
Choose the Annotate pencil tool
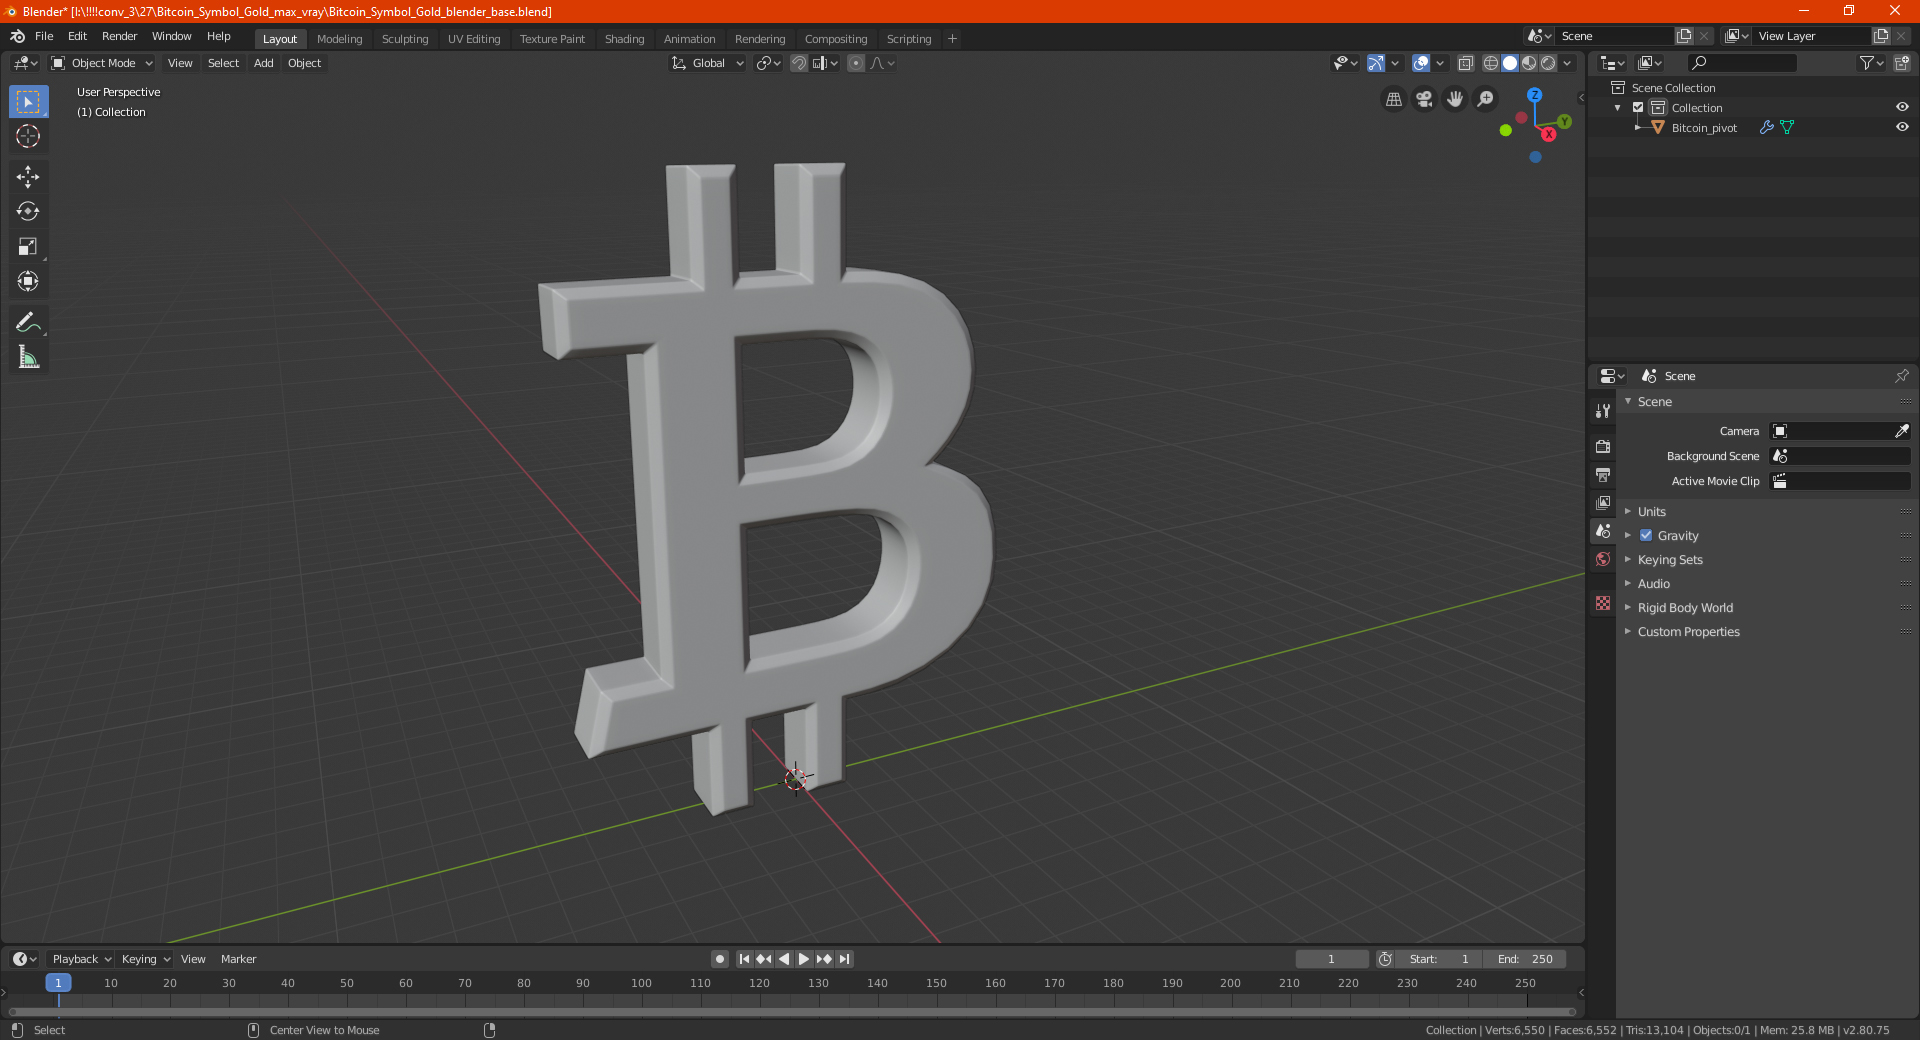[x=28, y=322]
